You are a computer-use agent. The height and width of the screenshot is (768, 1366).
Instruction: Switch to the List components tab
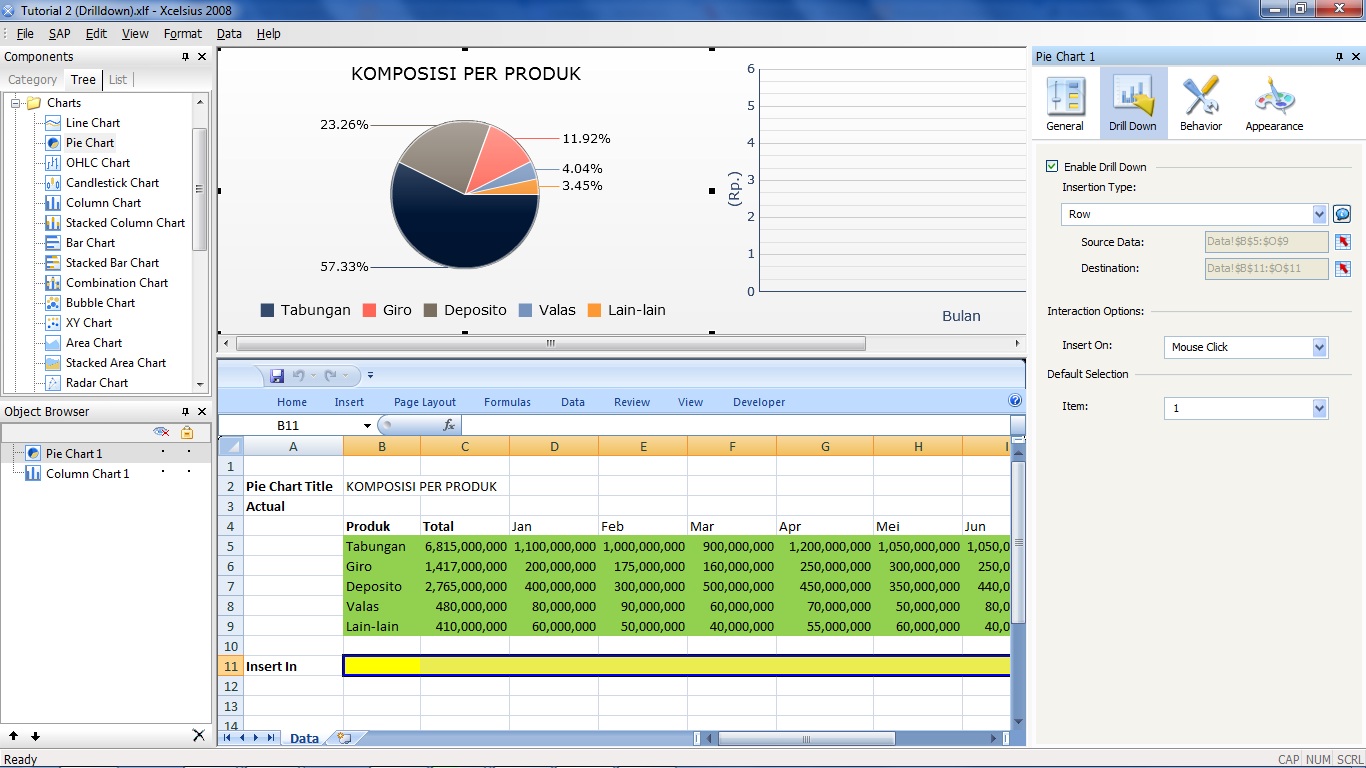tap(118, 80)
